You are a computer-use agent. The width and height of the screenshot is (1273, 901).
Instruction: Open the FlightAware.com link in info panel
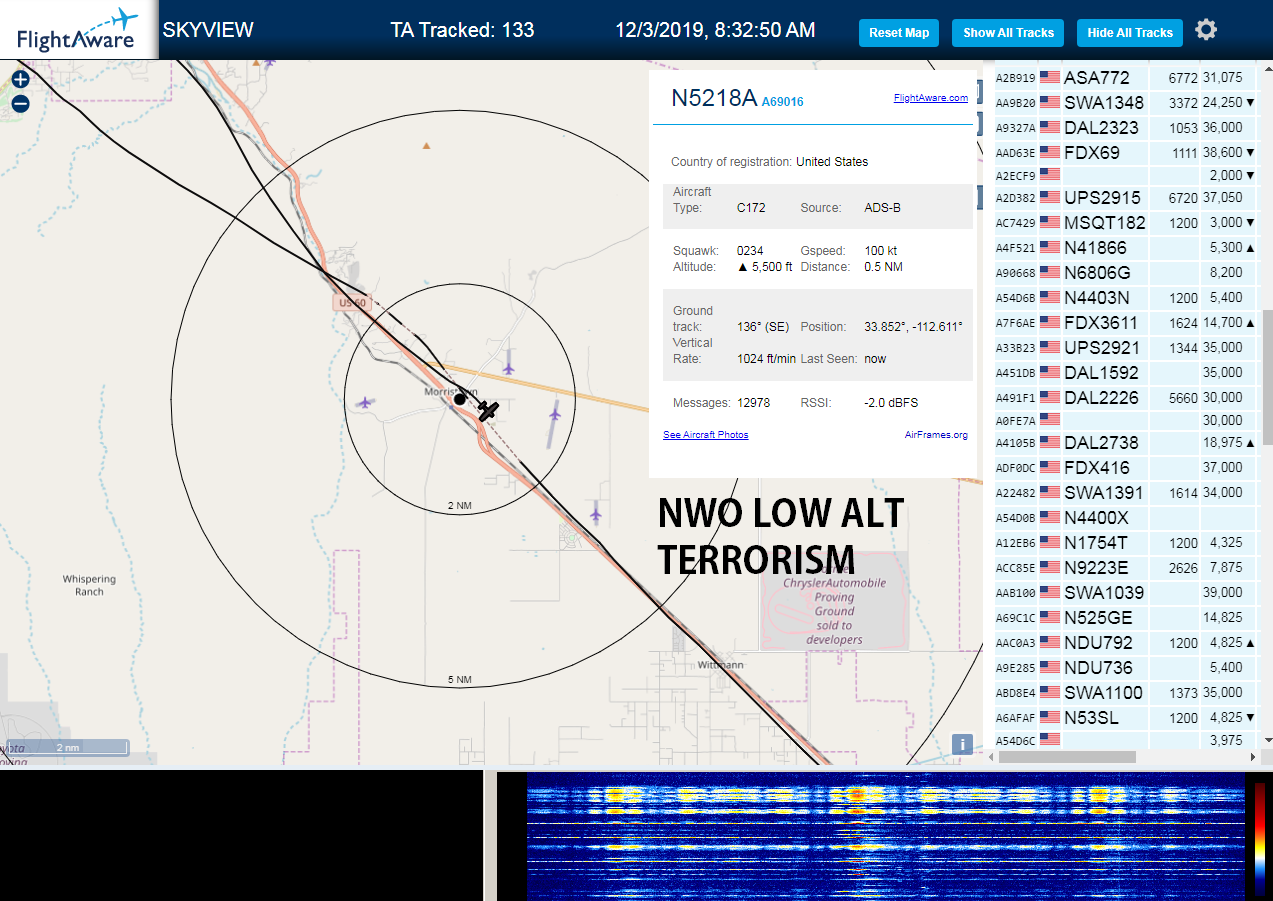coord(931,98)
